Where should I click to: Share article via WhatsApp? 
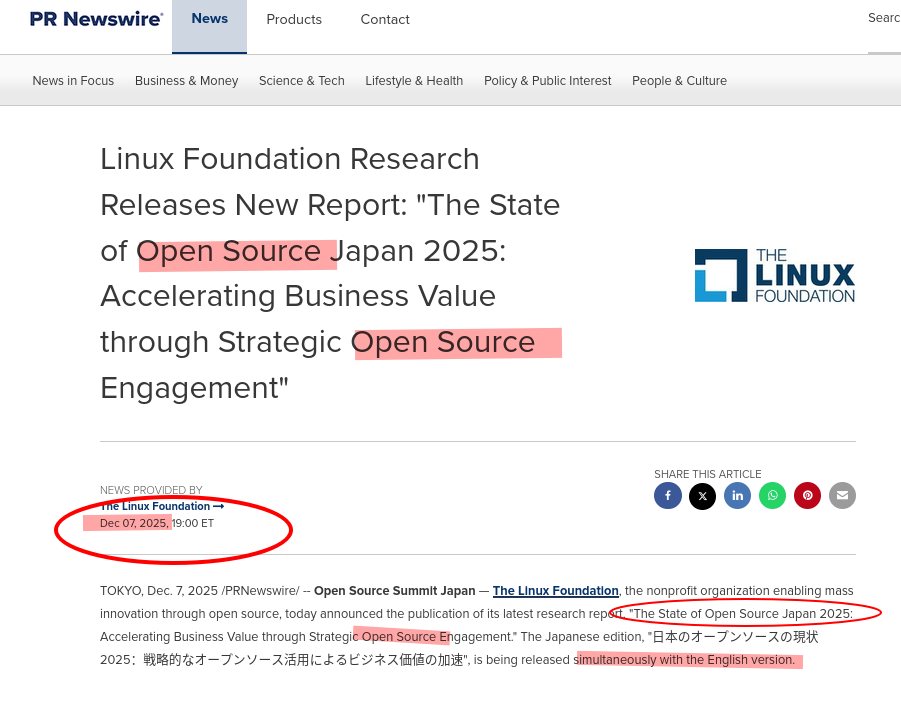click(772, 496)
